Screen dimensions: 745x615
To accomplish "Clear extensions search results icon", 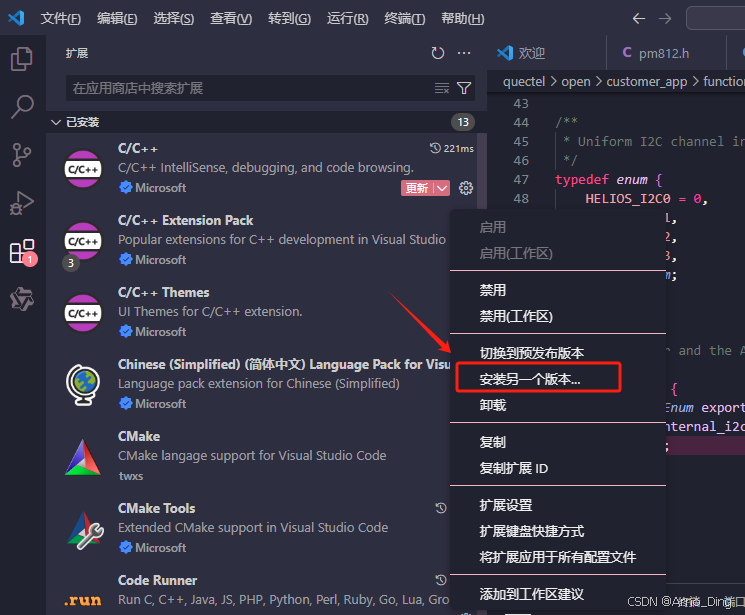I will click(442, 88).
